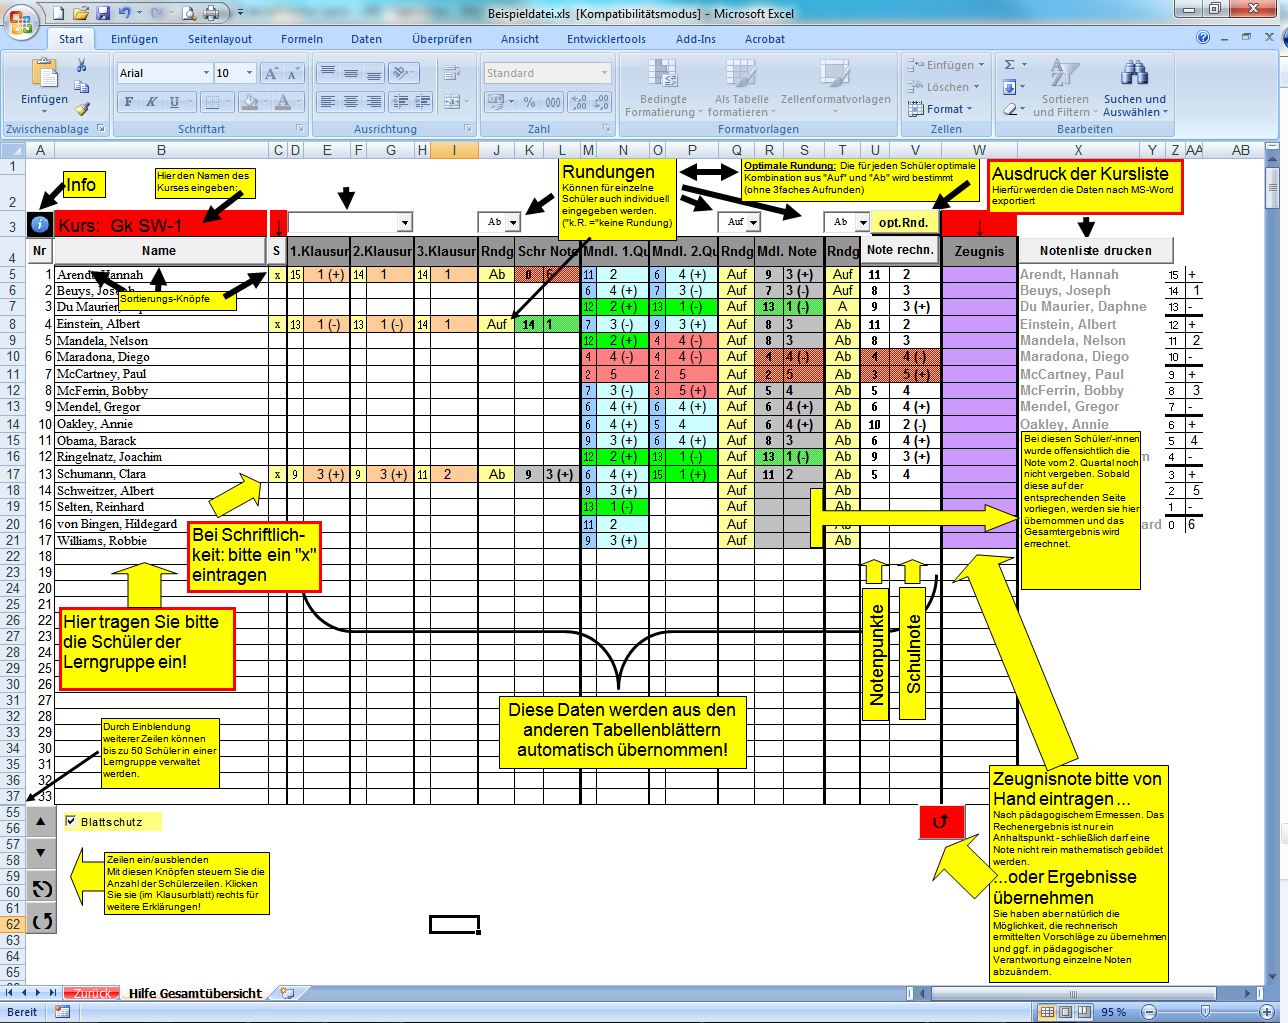The image size is (1288, 1023).
Task: Align text to the left
Action: pyautogui.click(x=327, y=102)
